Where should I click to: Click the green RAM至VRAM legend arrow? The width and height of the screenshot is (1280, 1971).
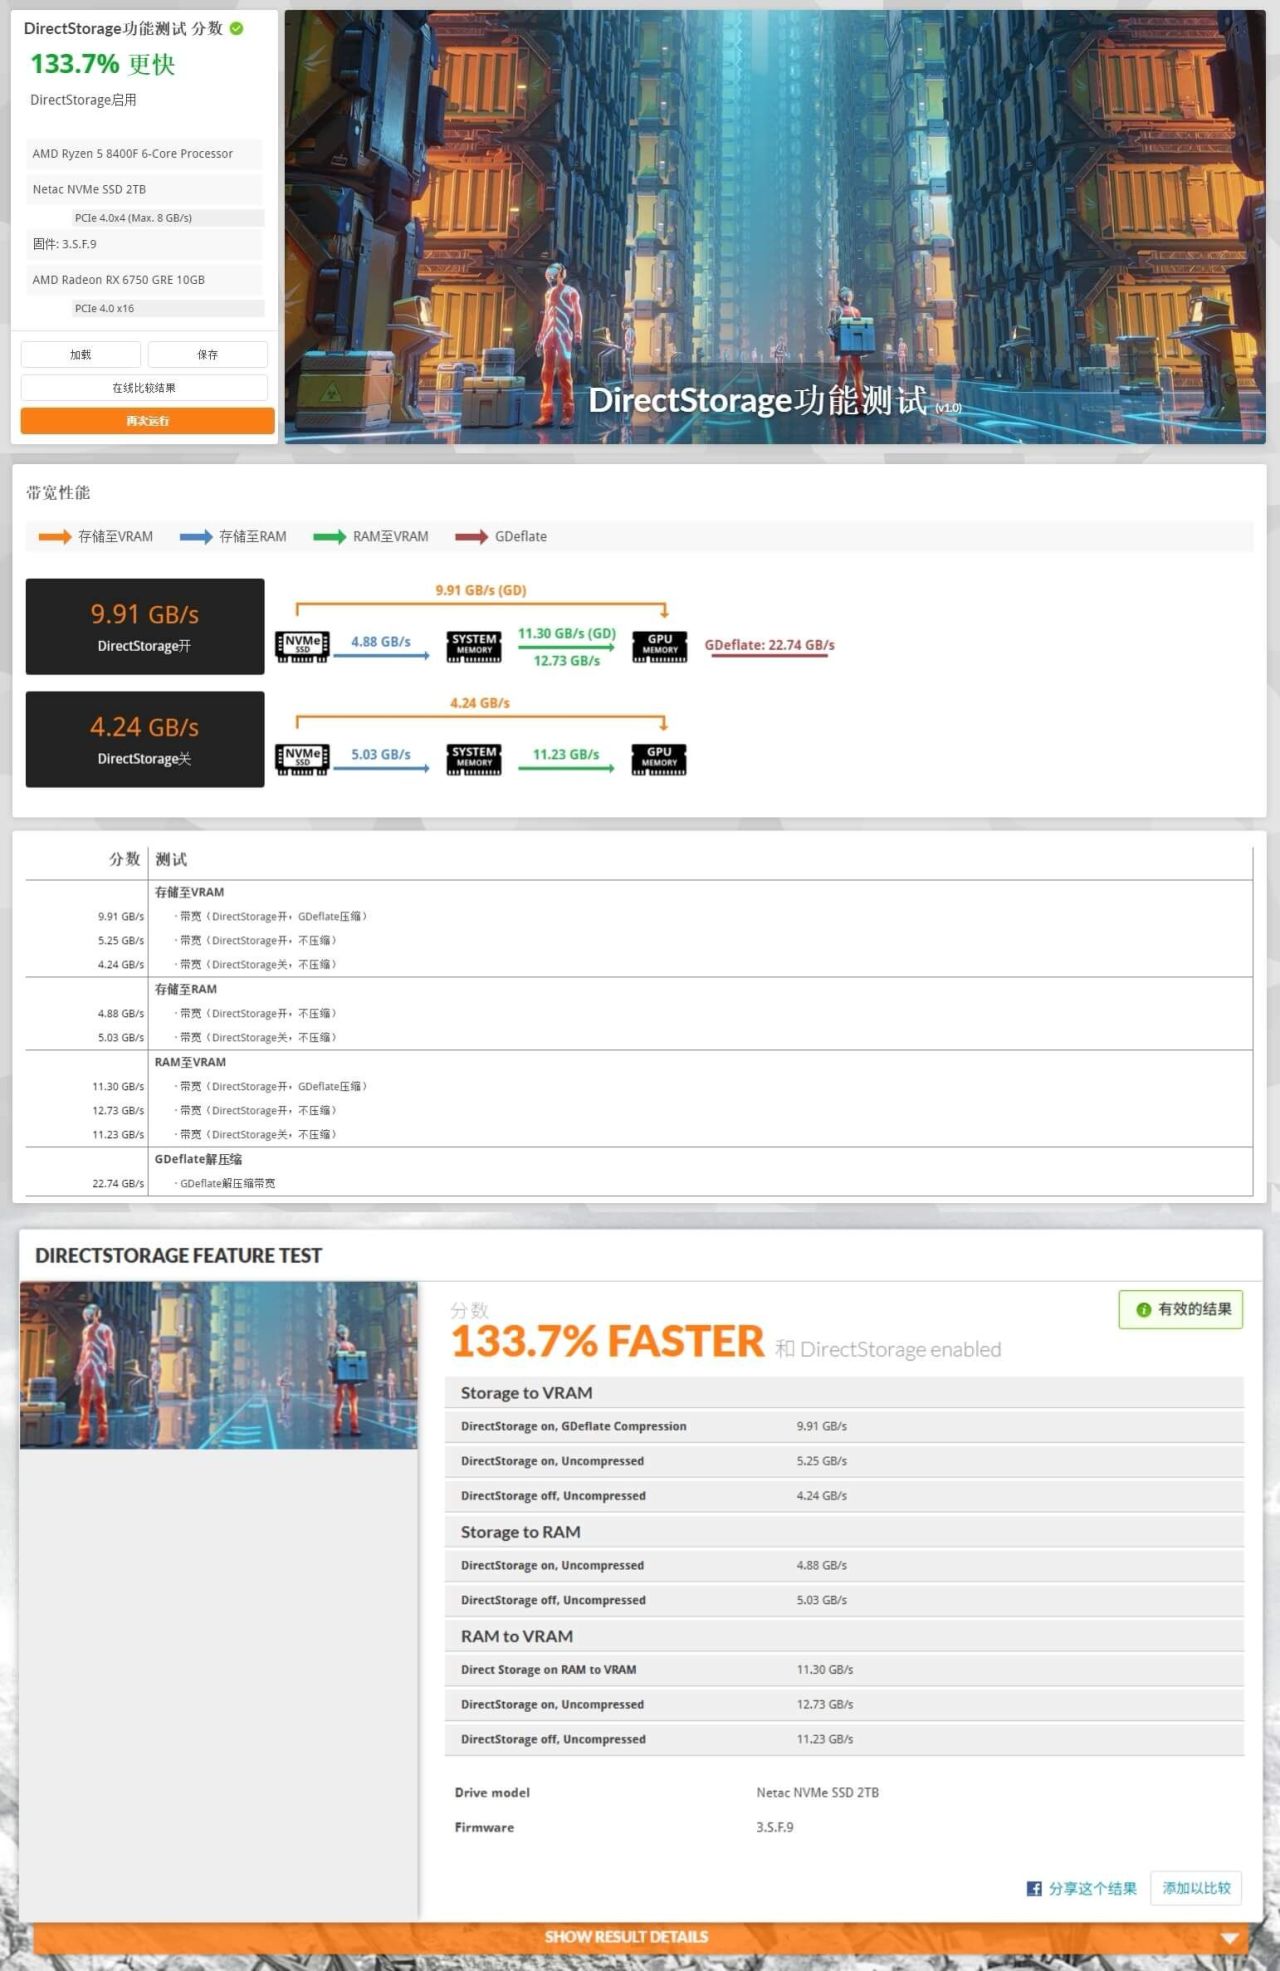[329, 537]
